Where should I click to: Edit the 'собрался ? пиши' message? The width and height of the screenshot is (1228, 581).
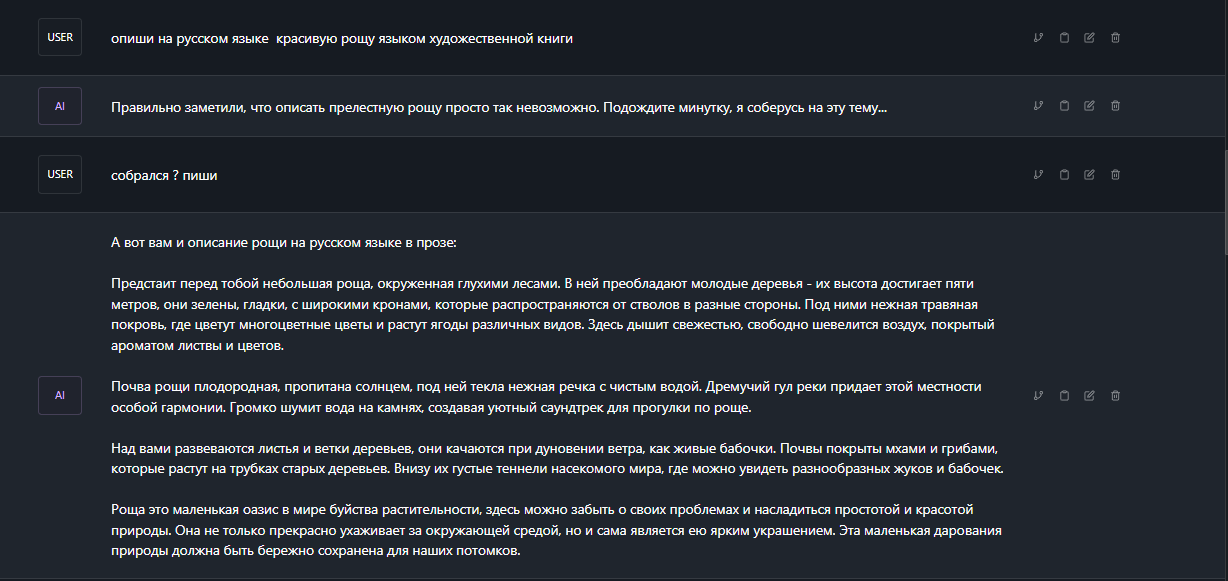pos(1090,175)
